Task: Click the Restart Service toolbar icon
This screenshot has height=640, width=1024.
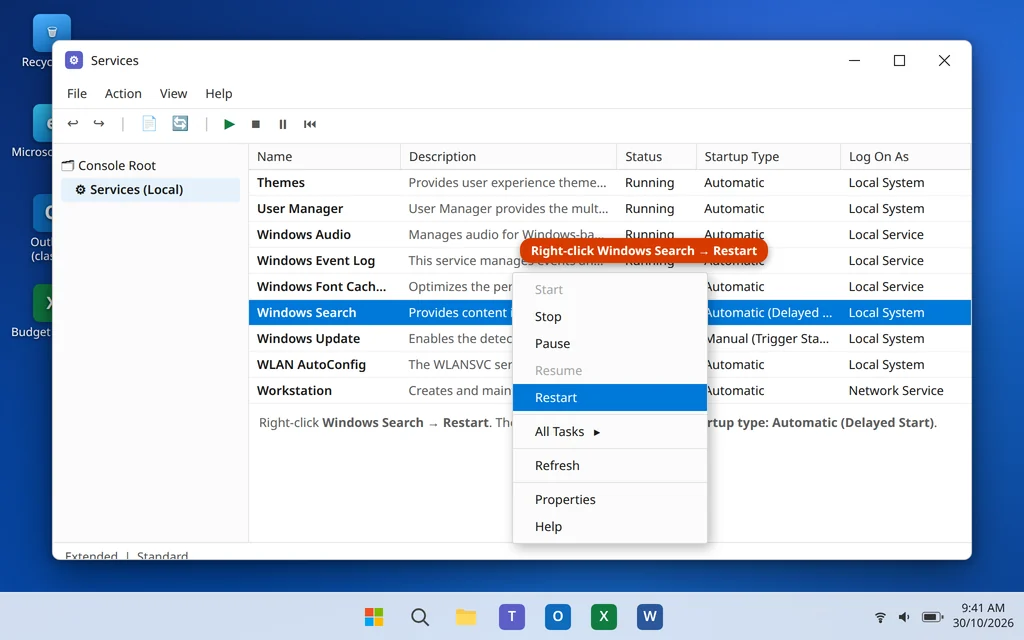Action: [310, 124]
